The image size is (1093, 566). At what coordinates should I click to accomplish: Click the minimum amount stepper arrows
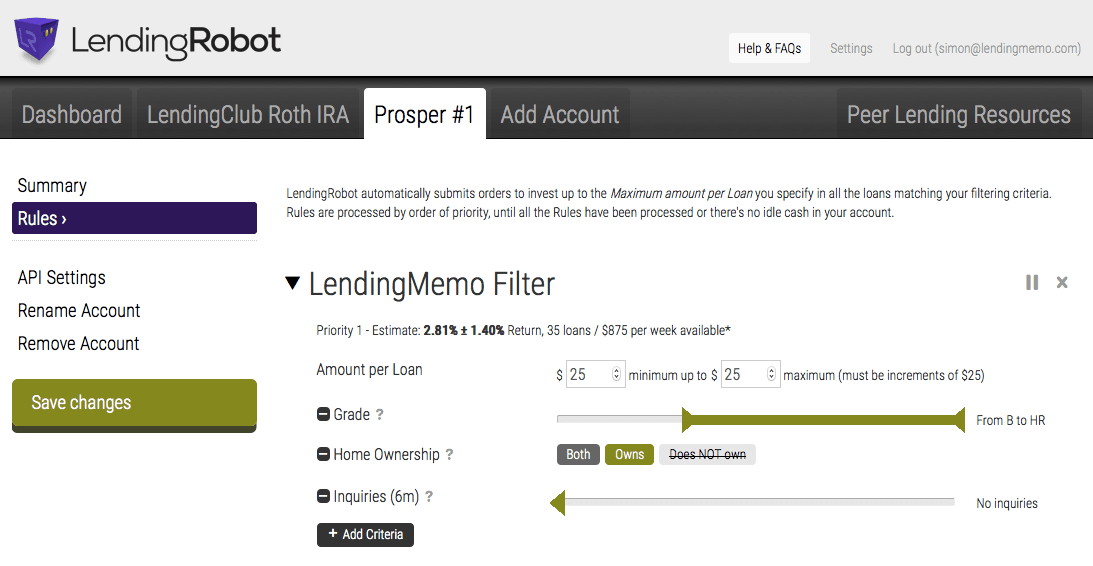[x=616, y=375]
